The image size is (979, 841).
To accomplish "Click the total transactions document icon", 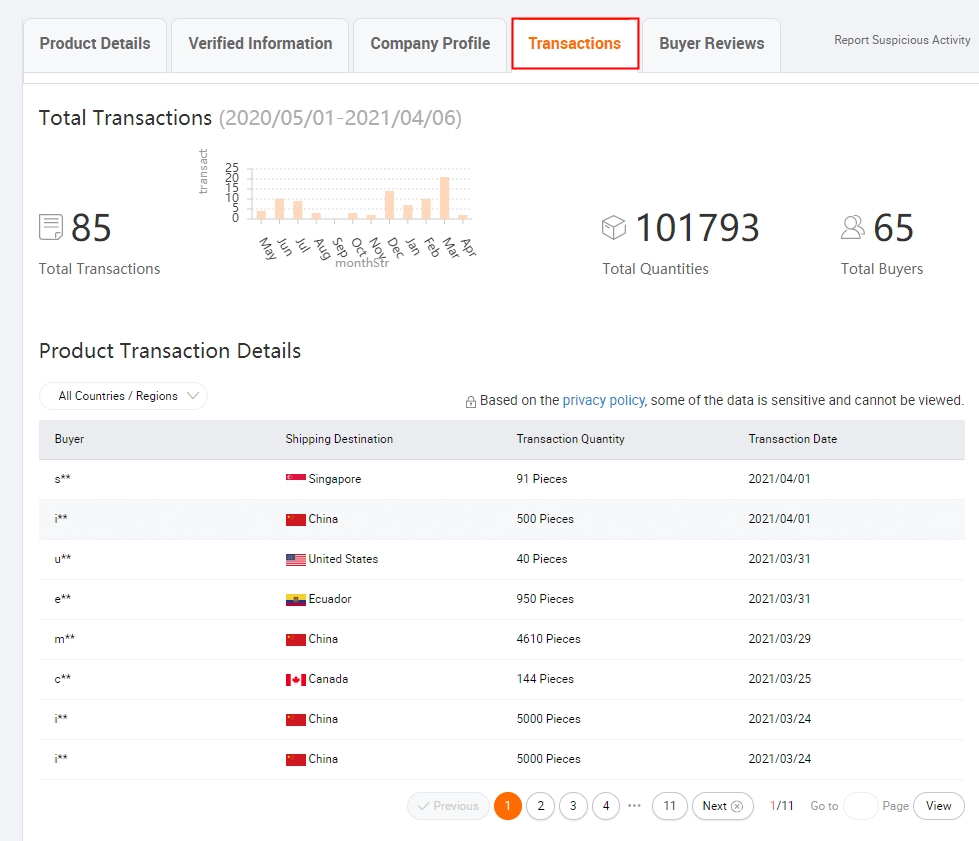I will click(x=51, y=227).
